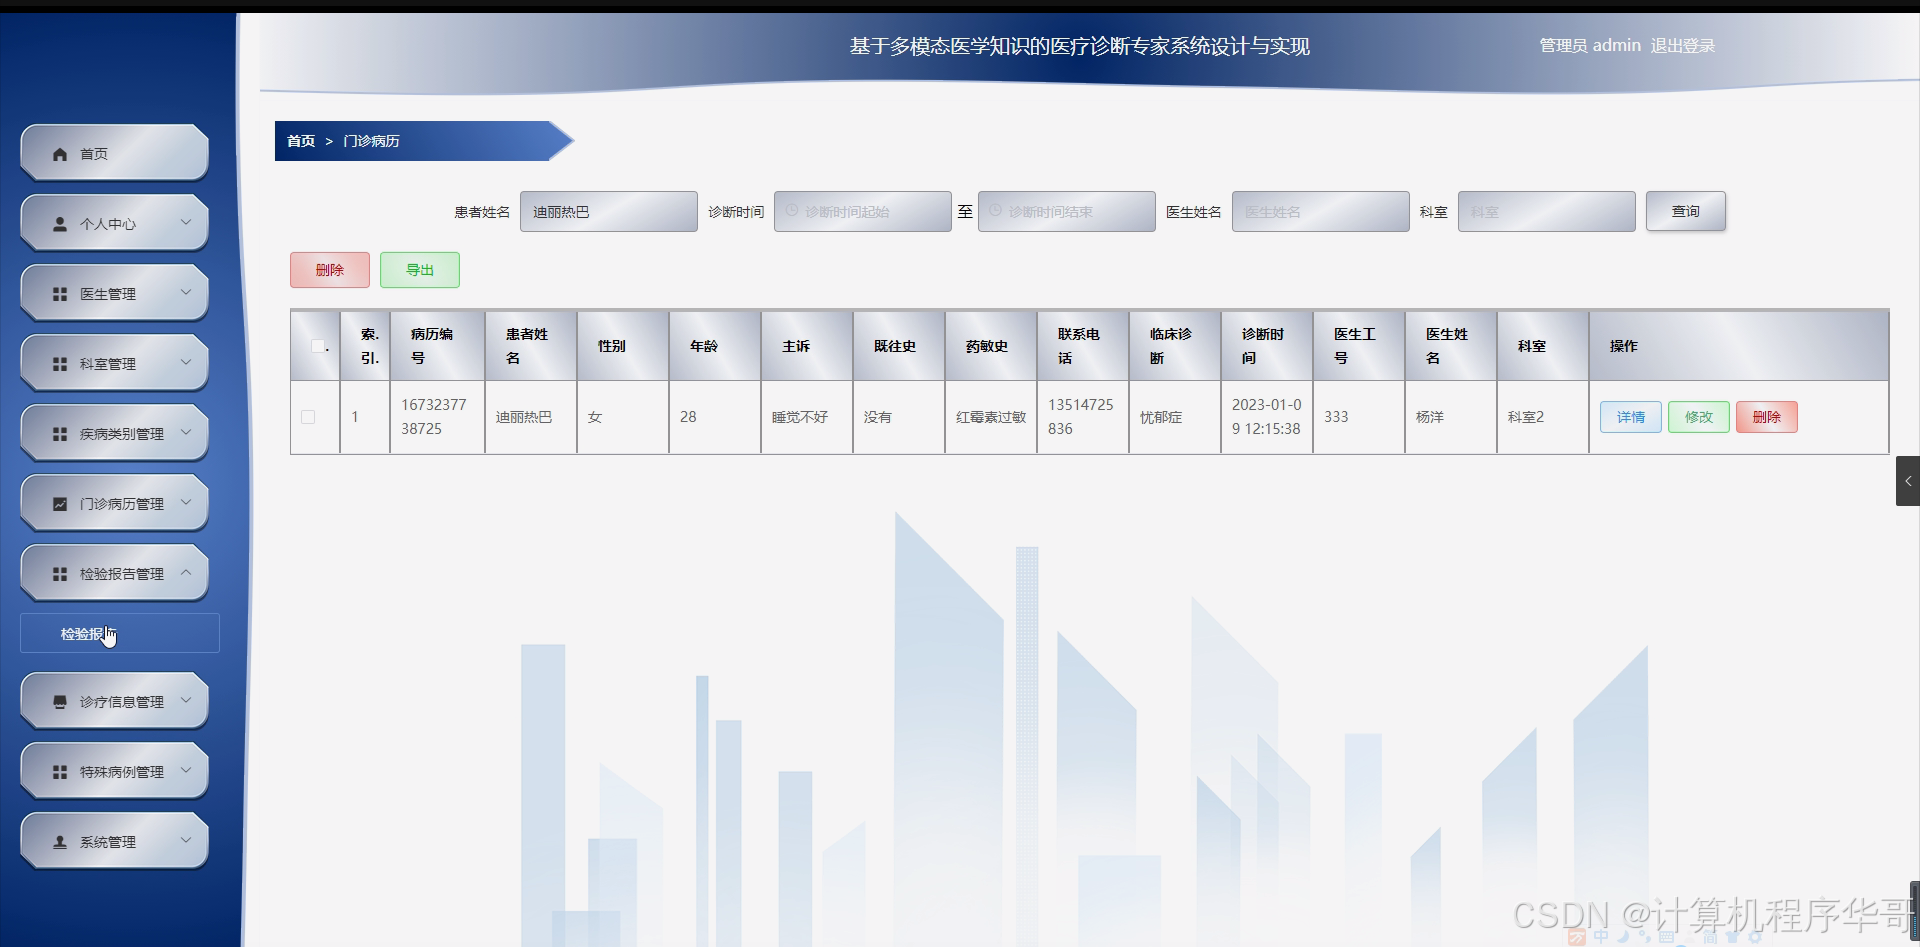Click the 首页 breadcrumb link

point(301,141)
